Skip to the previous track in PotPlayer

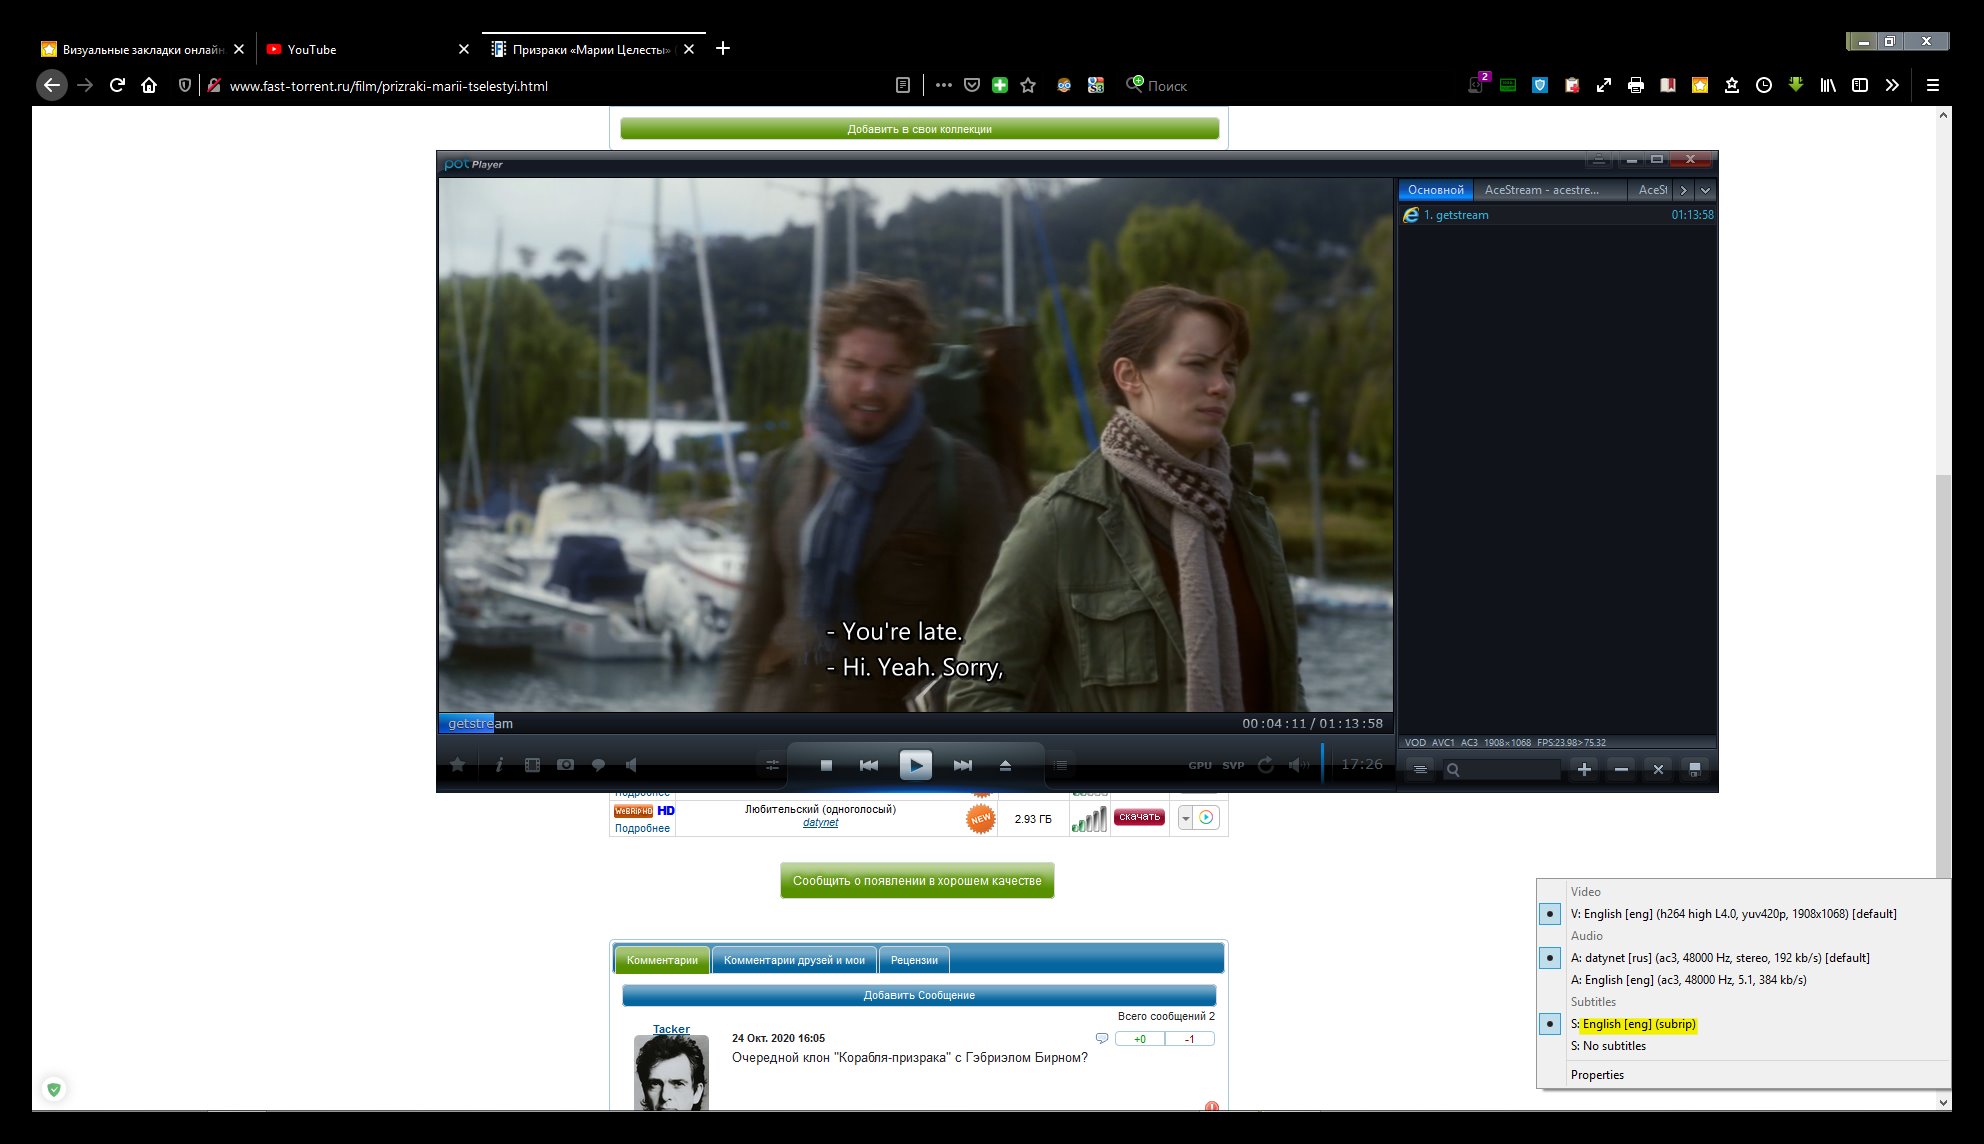tap(869, 765)
